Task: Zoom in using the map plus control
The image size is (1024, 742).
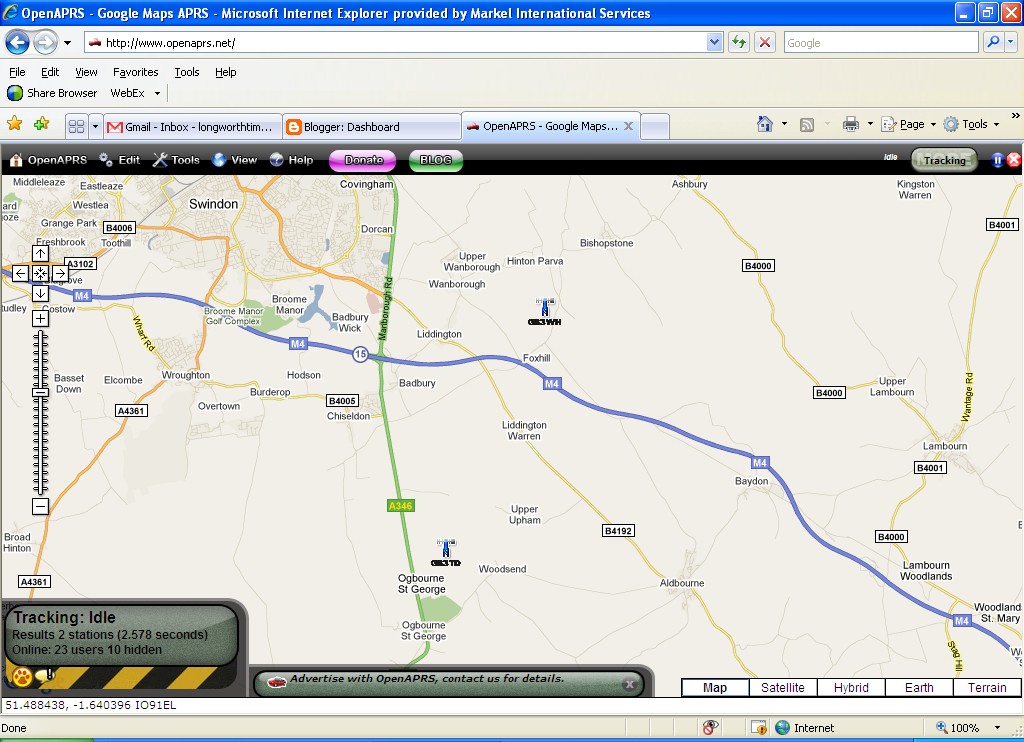Action: point(40,318)
